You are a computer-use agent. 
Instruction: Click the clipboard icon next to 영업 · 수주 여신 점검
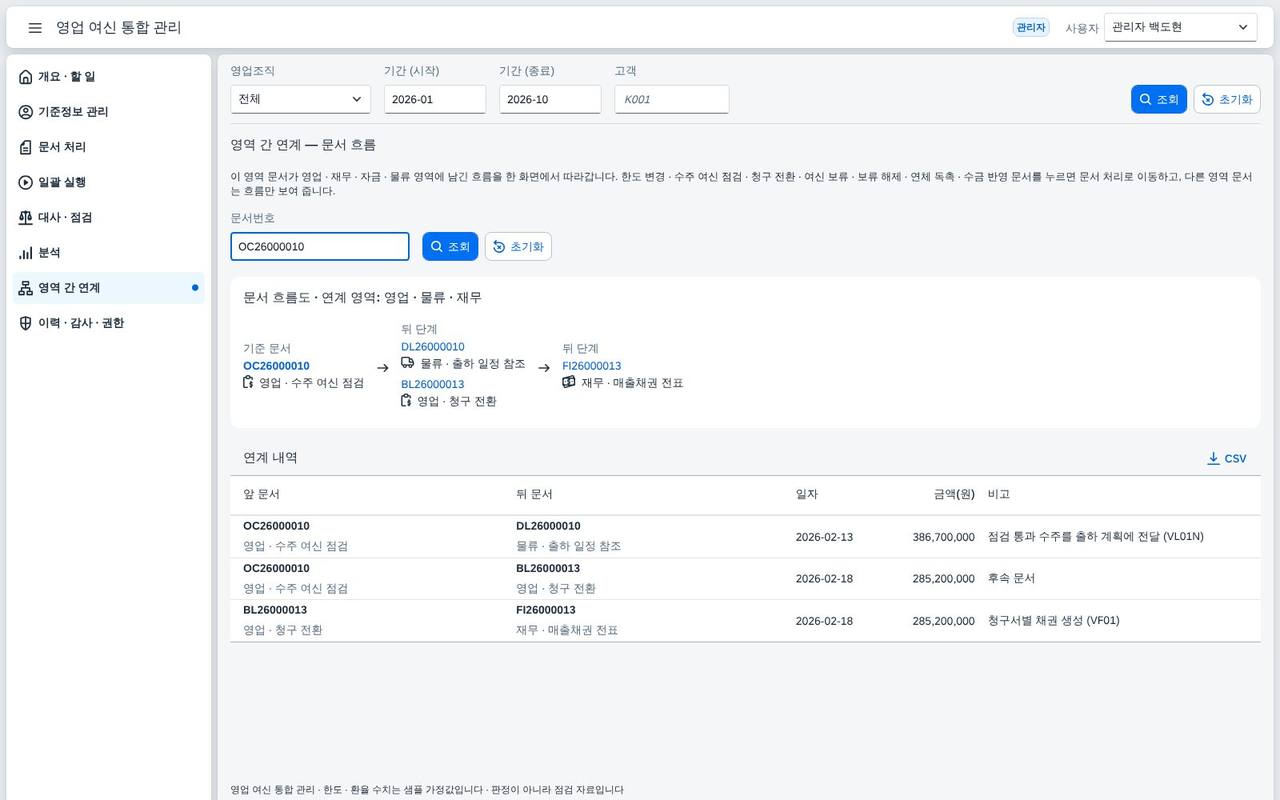tap(249, 382)
